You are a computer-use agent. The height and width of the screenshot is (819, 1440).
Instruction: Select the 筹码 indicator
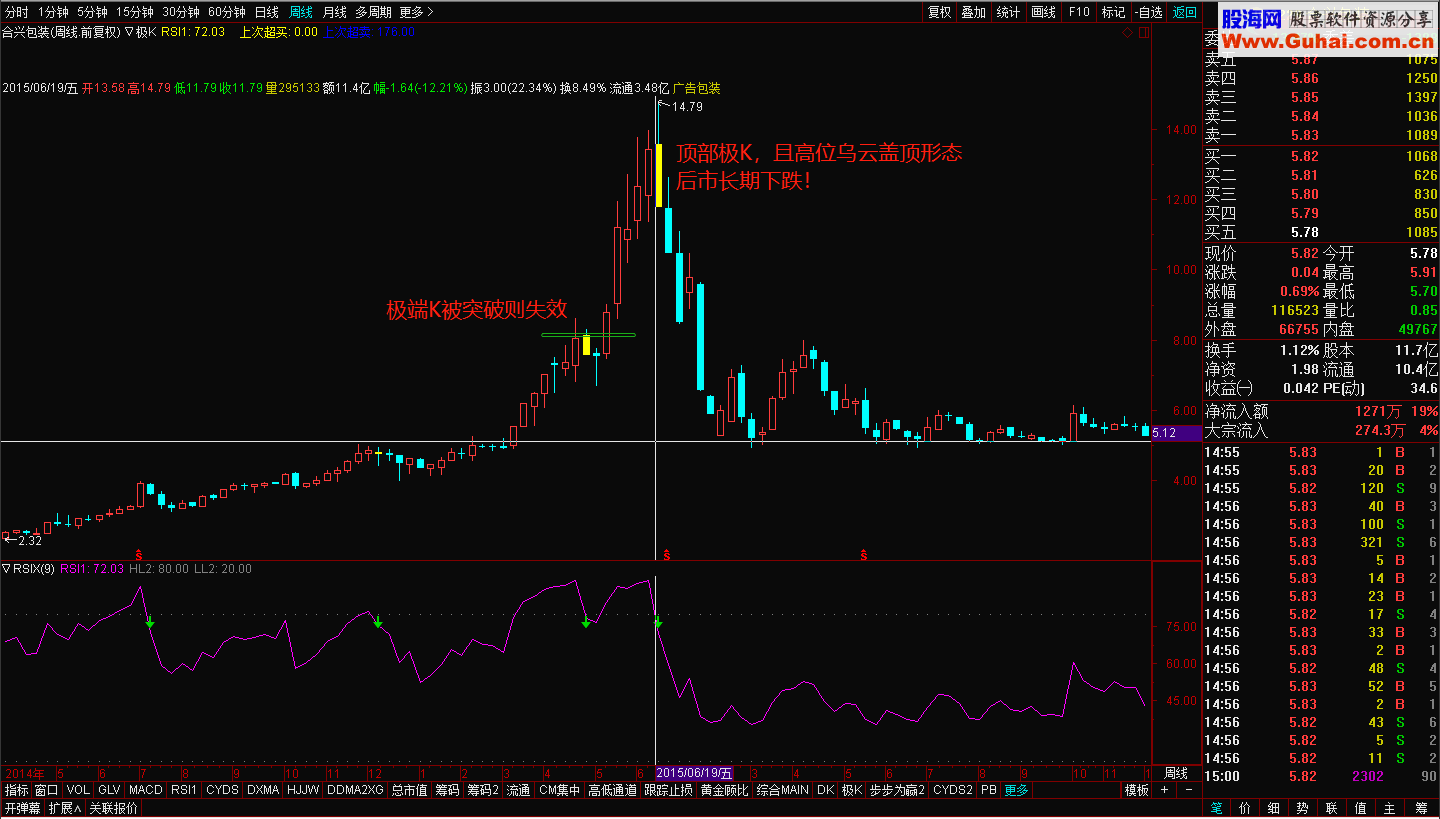pyautogui.click(x=447, y=790)
